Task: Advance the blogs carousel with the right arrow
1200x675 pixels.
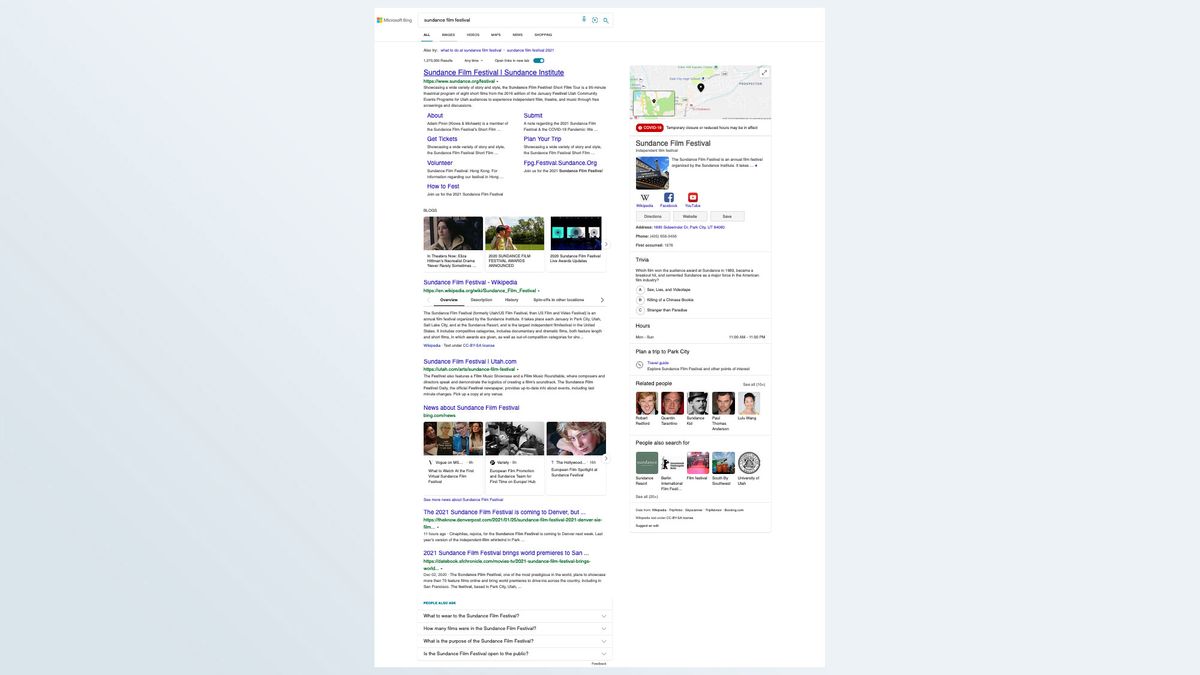Action: 606,243
